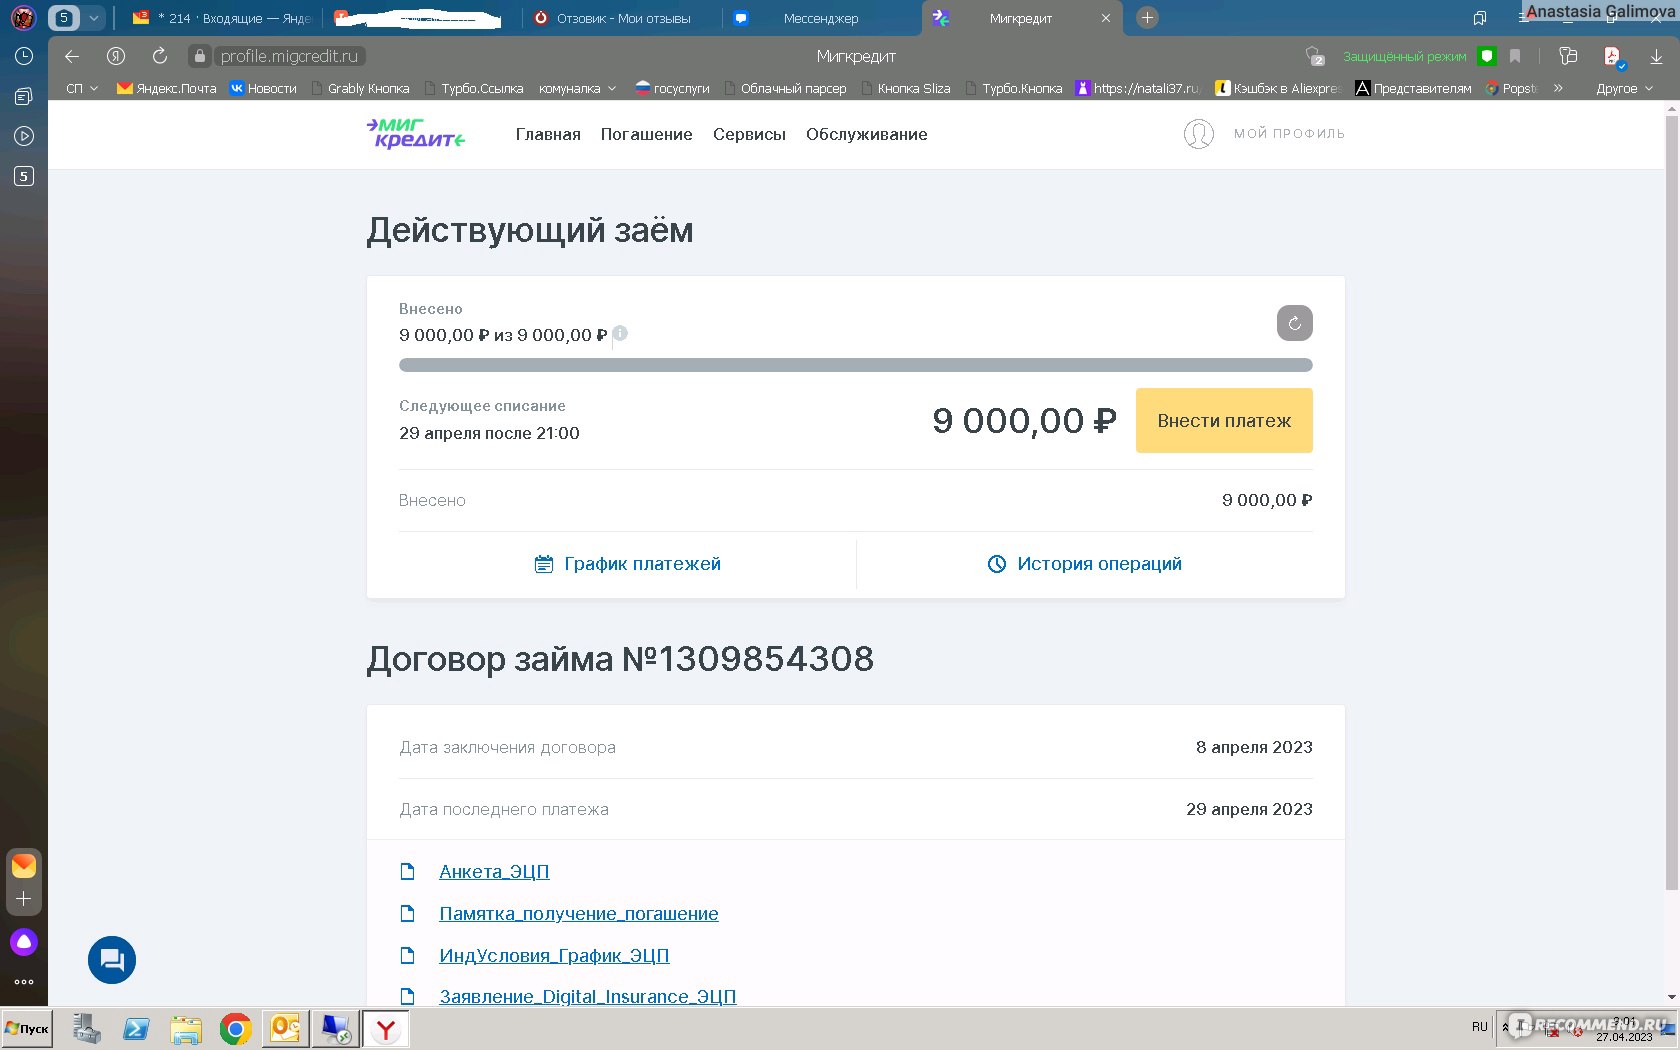Open the Кэшбэк в Aliexpress bookmark

(1277, 88)
